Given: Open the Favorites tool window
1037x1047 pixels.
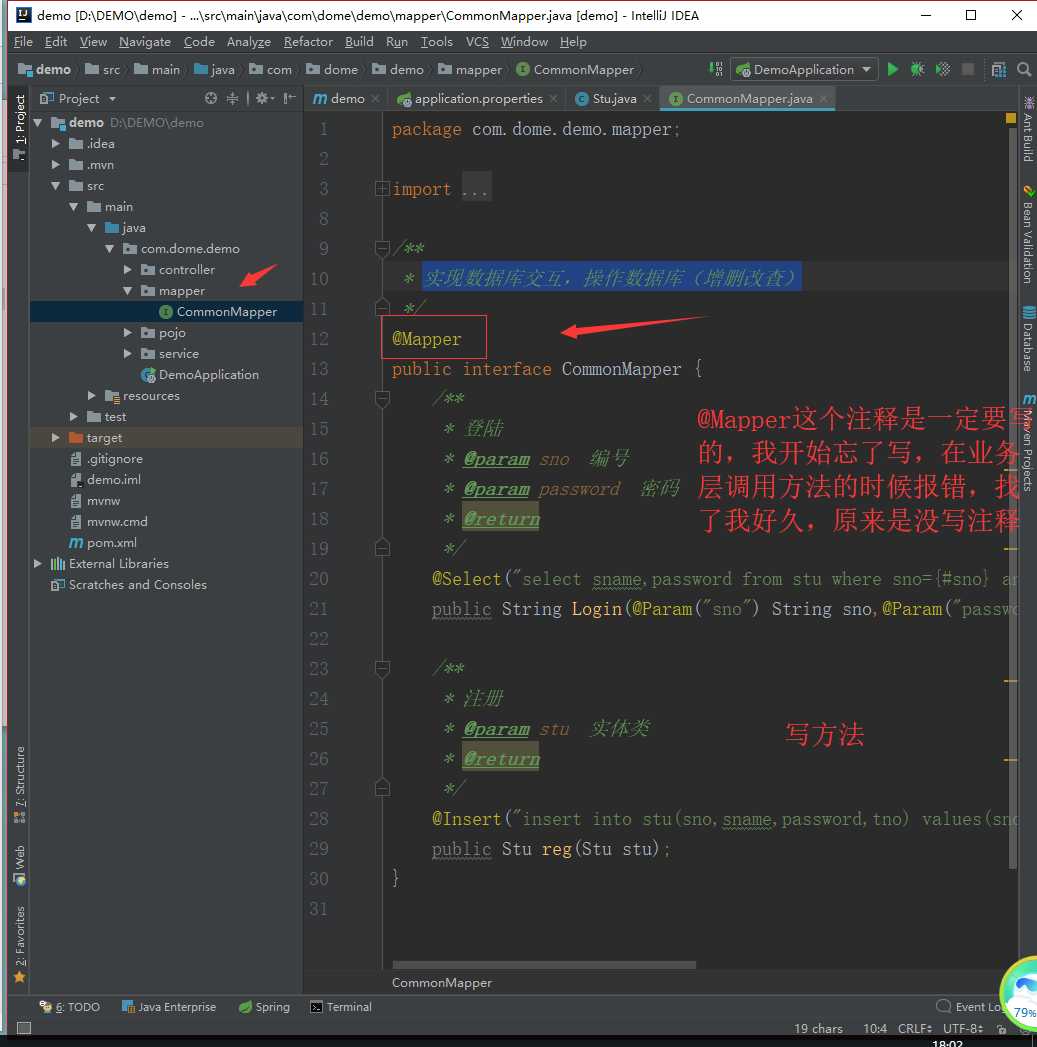Looking at the screenshot, I should pos(19,944).
